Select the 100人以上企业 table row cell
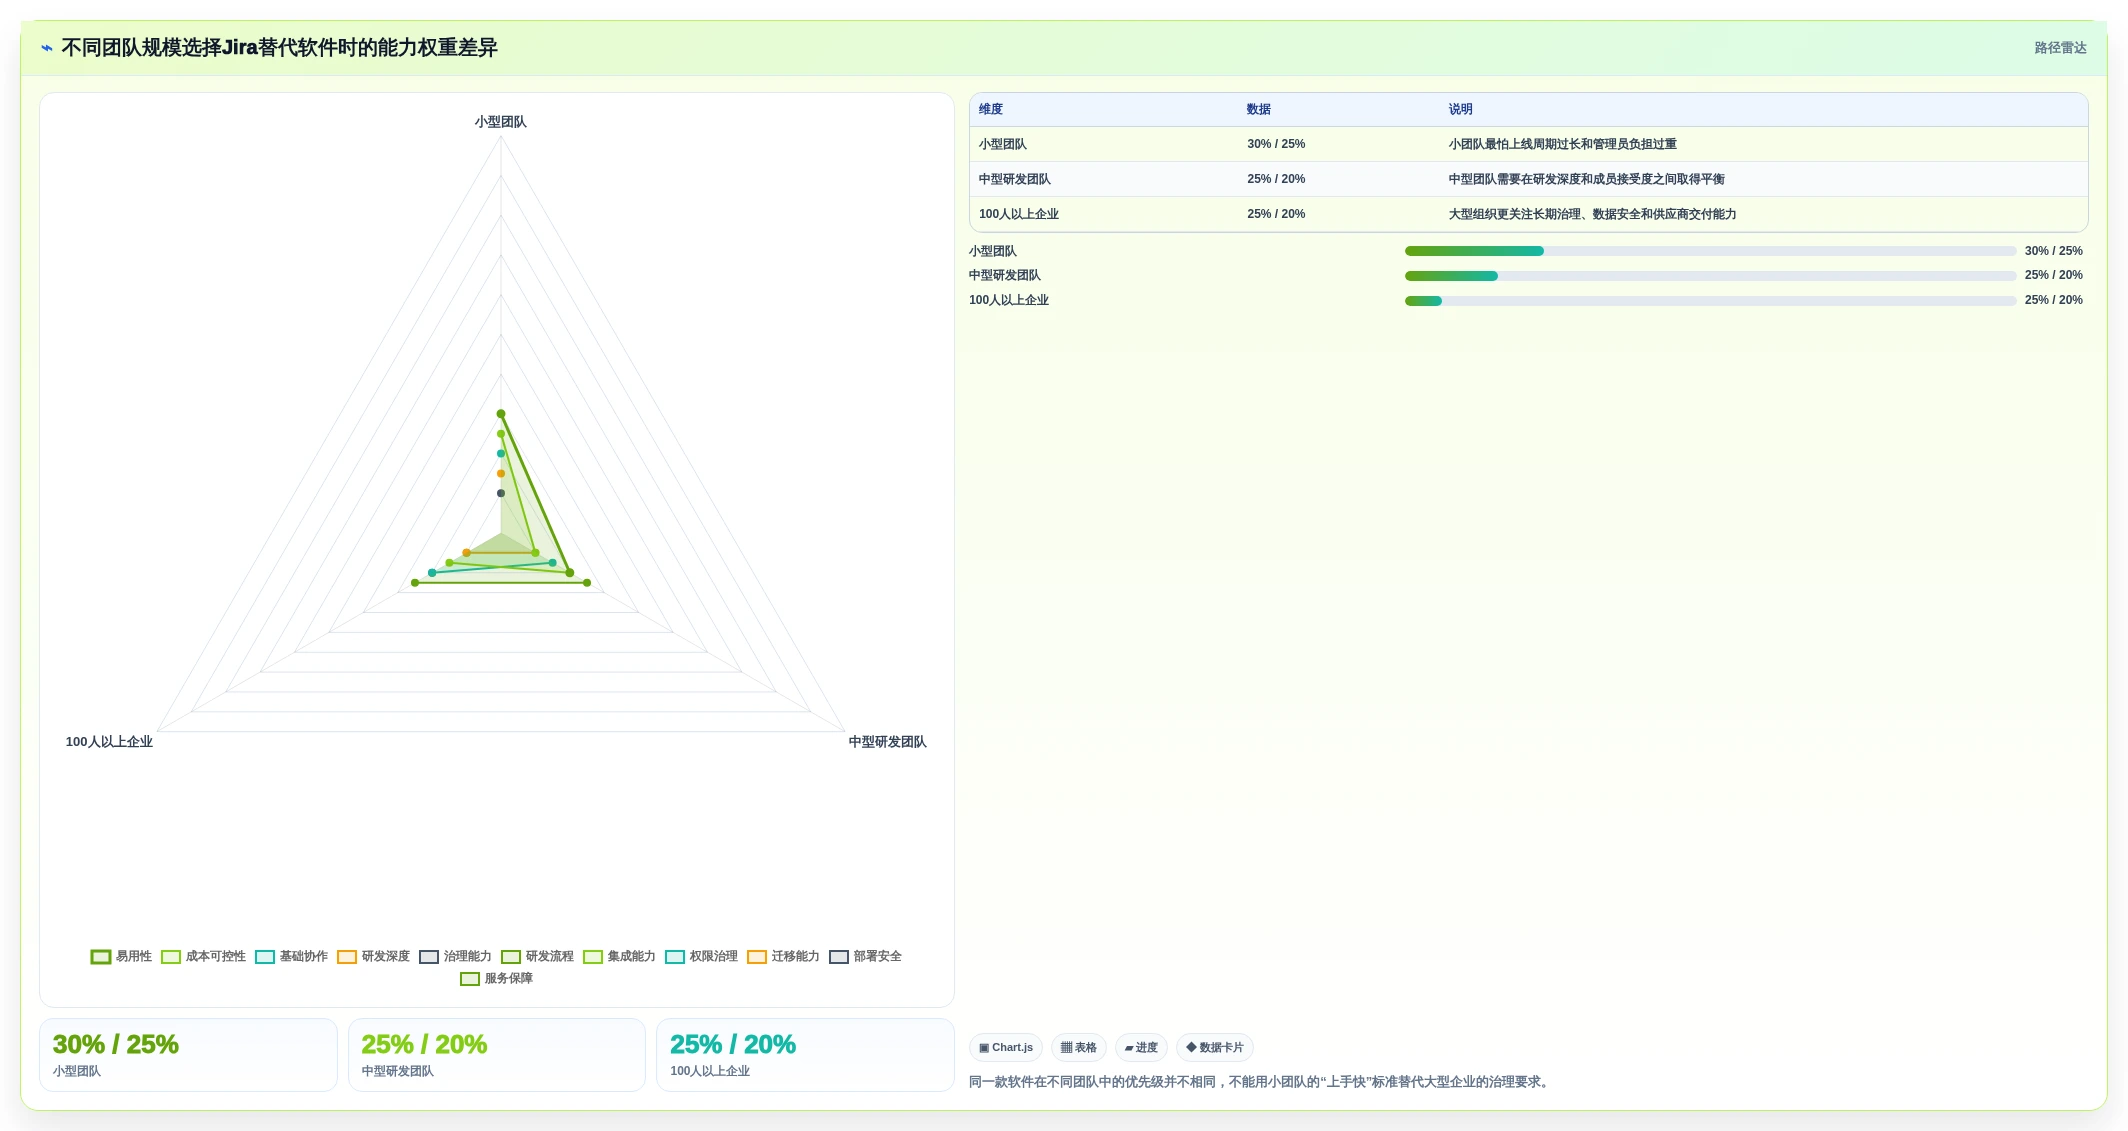2128x1131 pixels. [1019, 214]
